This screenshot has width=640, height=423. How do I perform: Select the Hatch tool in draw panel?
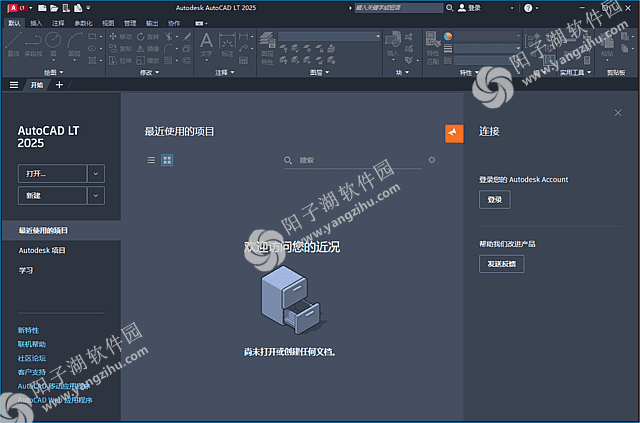pos(92,60)
